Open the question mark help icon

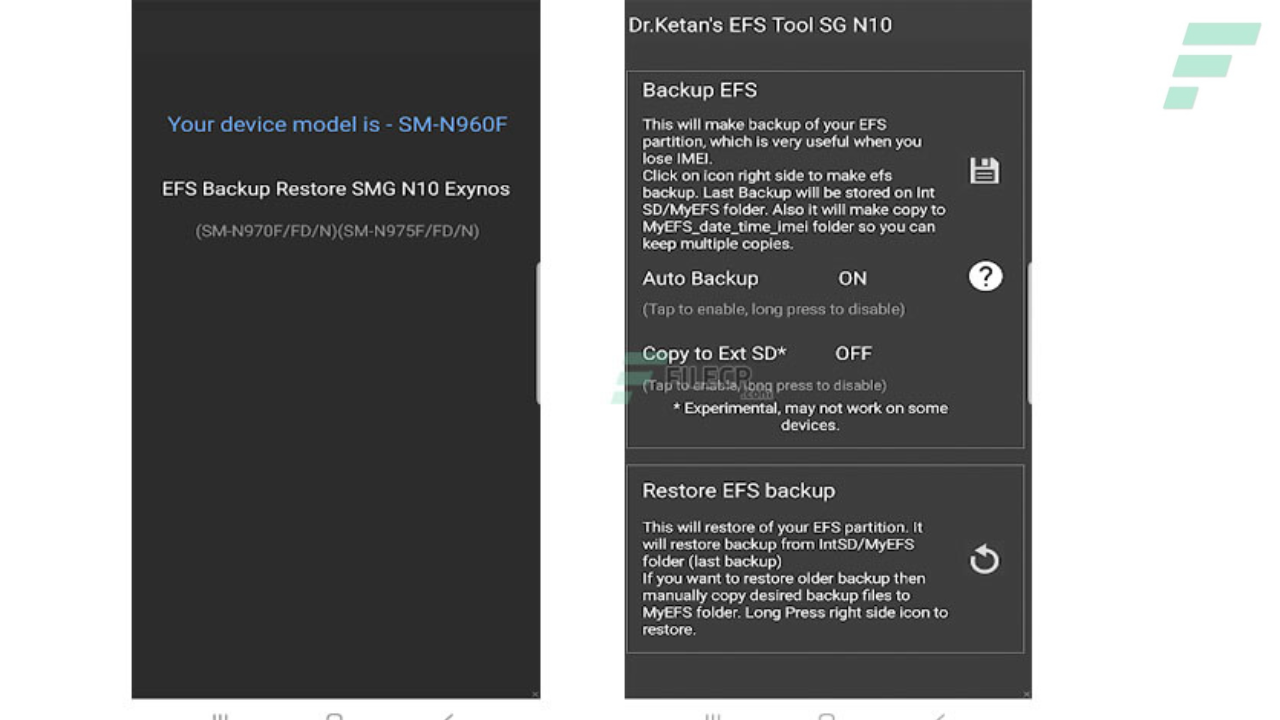(x=985, y=276)
